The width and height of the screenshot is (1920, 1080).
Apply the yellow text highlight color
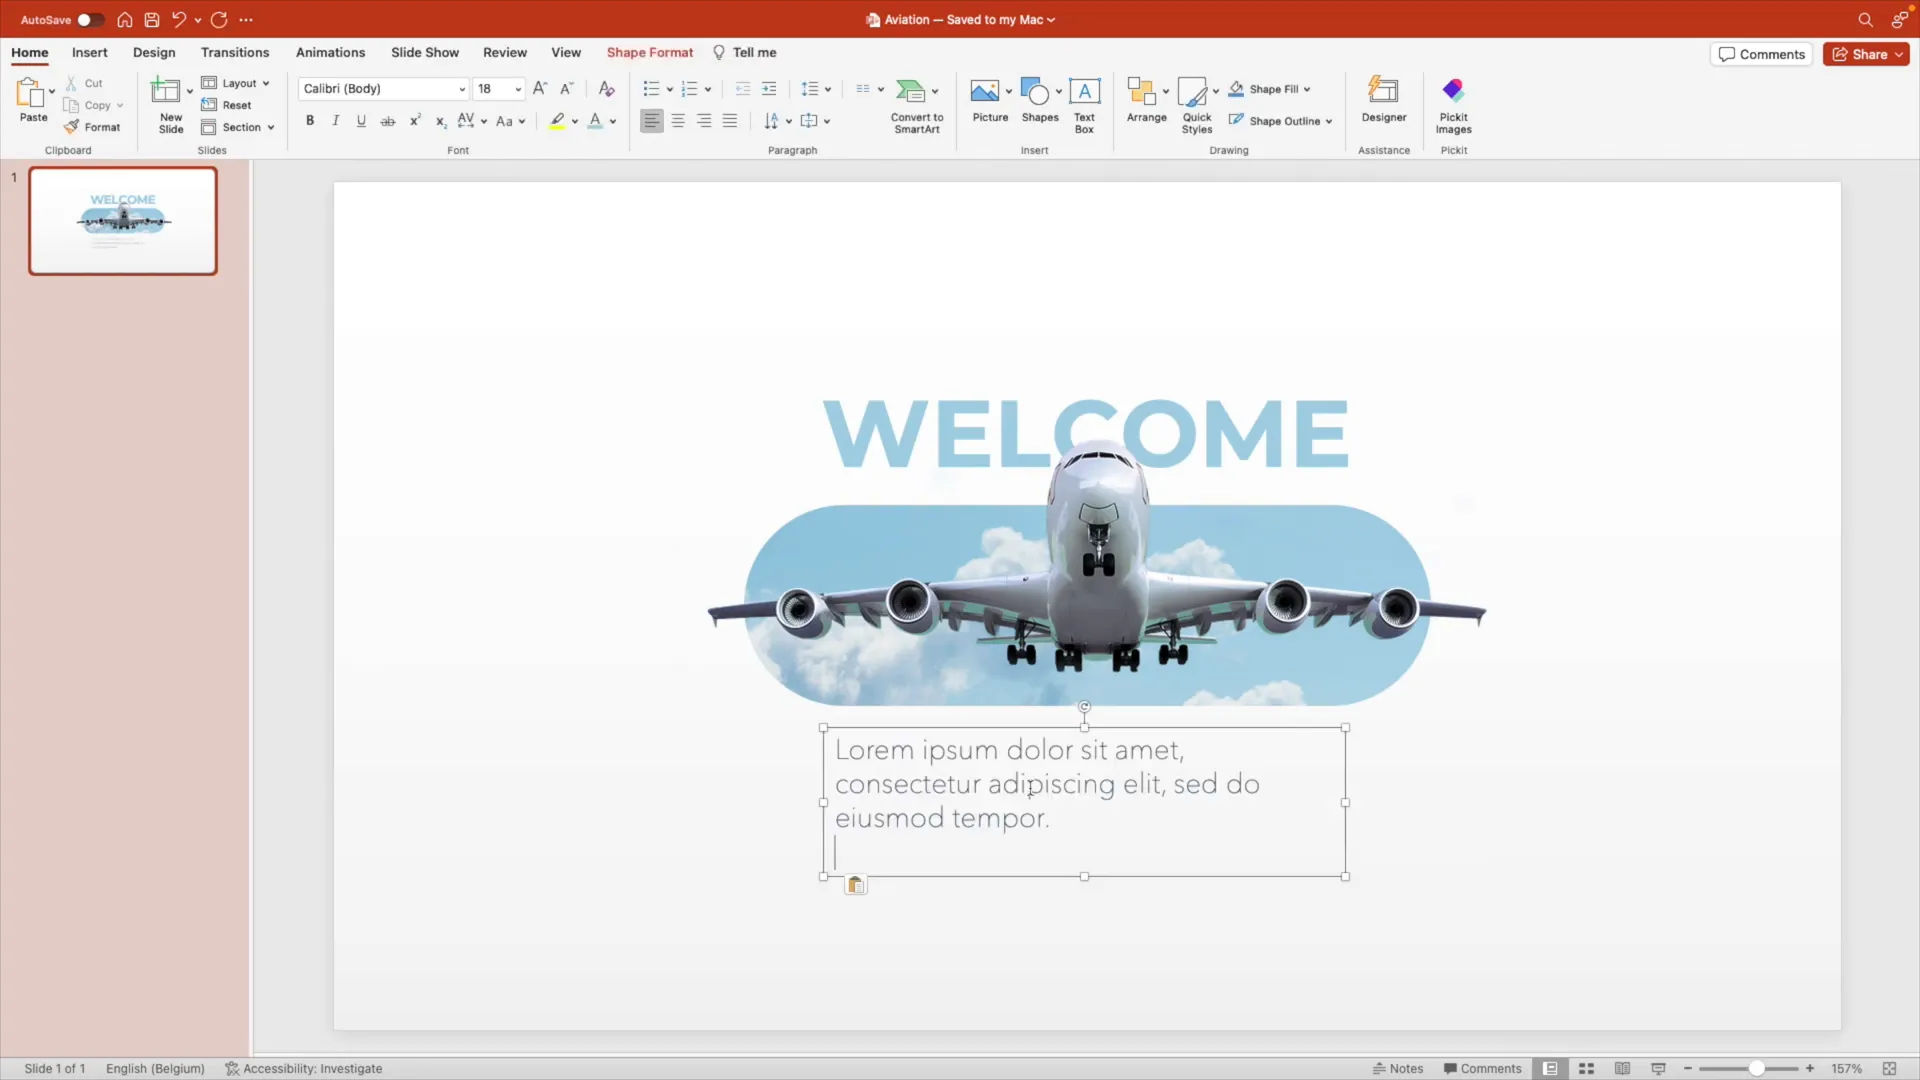pyautogui.click(x=558, y=121)
